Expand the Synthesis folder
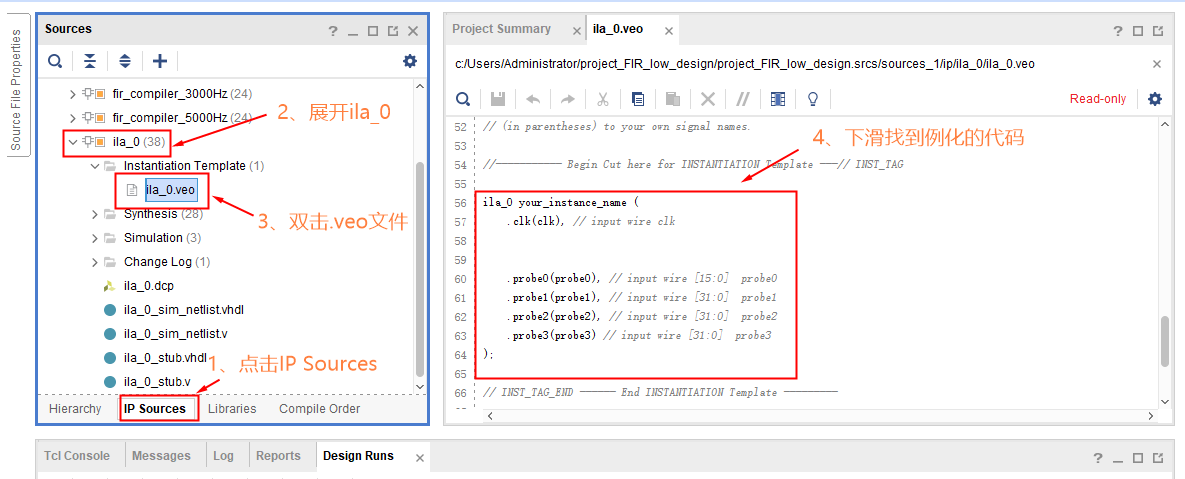The image size is (1185, 479). coord(95,214)
